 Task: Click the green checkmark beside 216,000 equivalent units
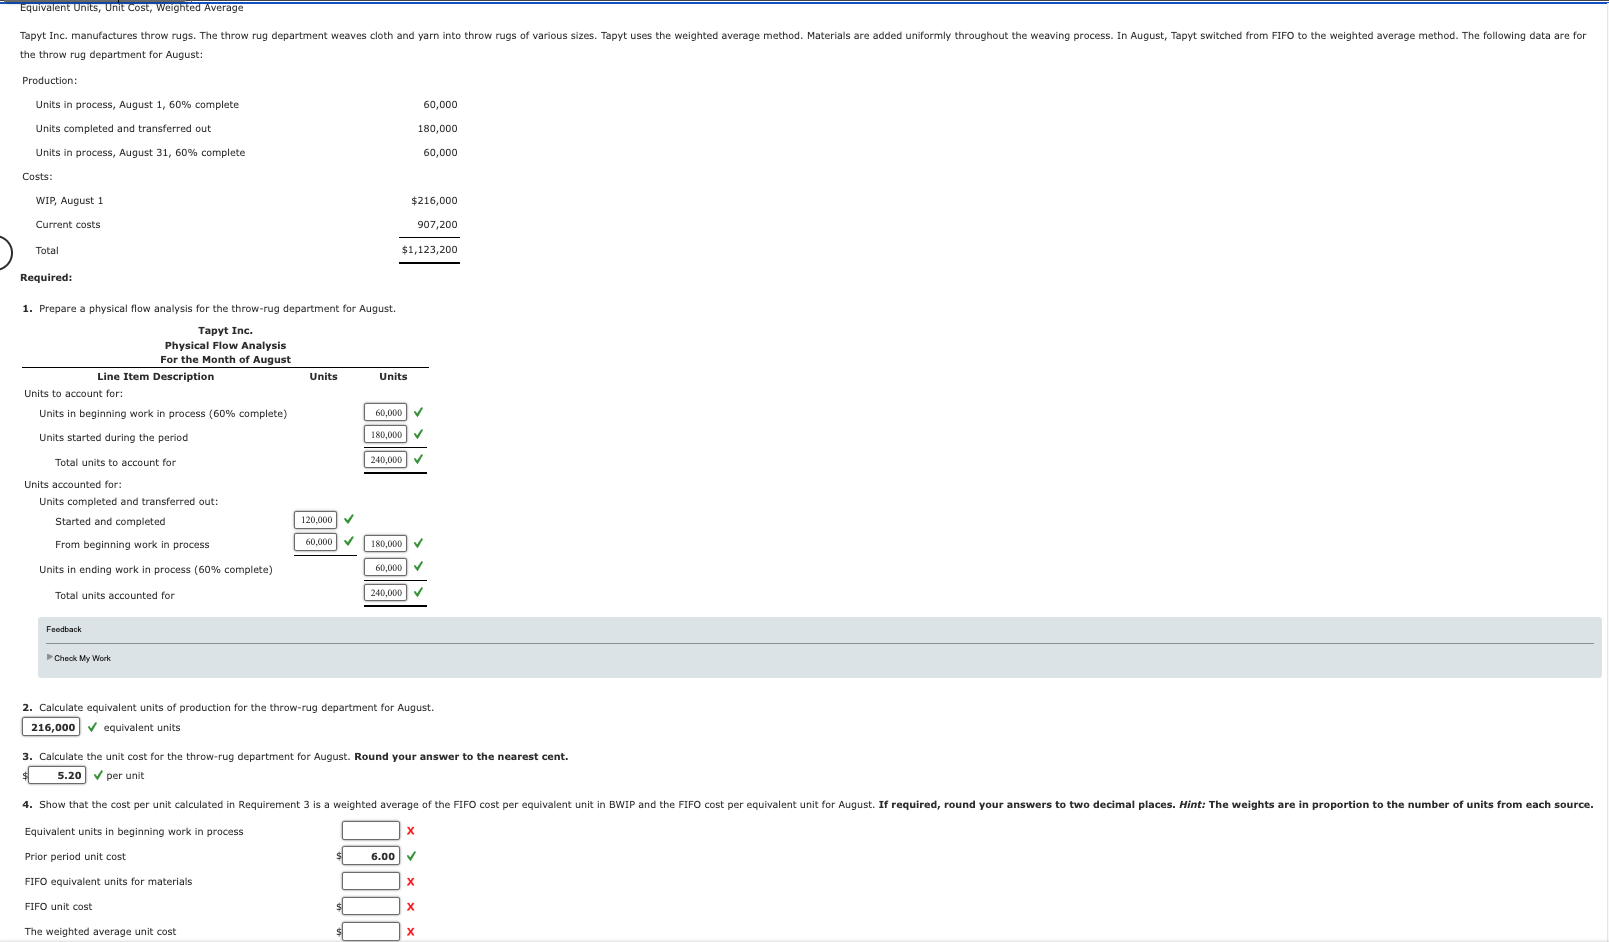(x=92, y=727)
